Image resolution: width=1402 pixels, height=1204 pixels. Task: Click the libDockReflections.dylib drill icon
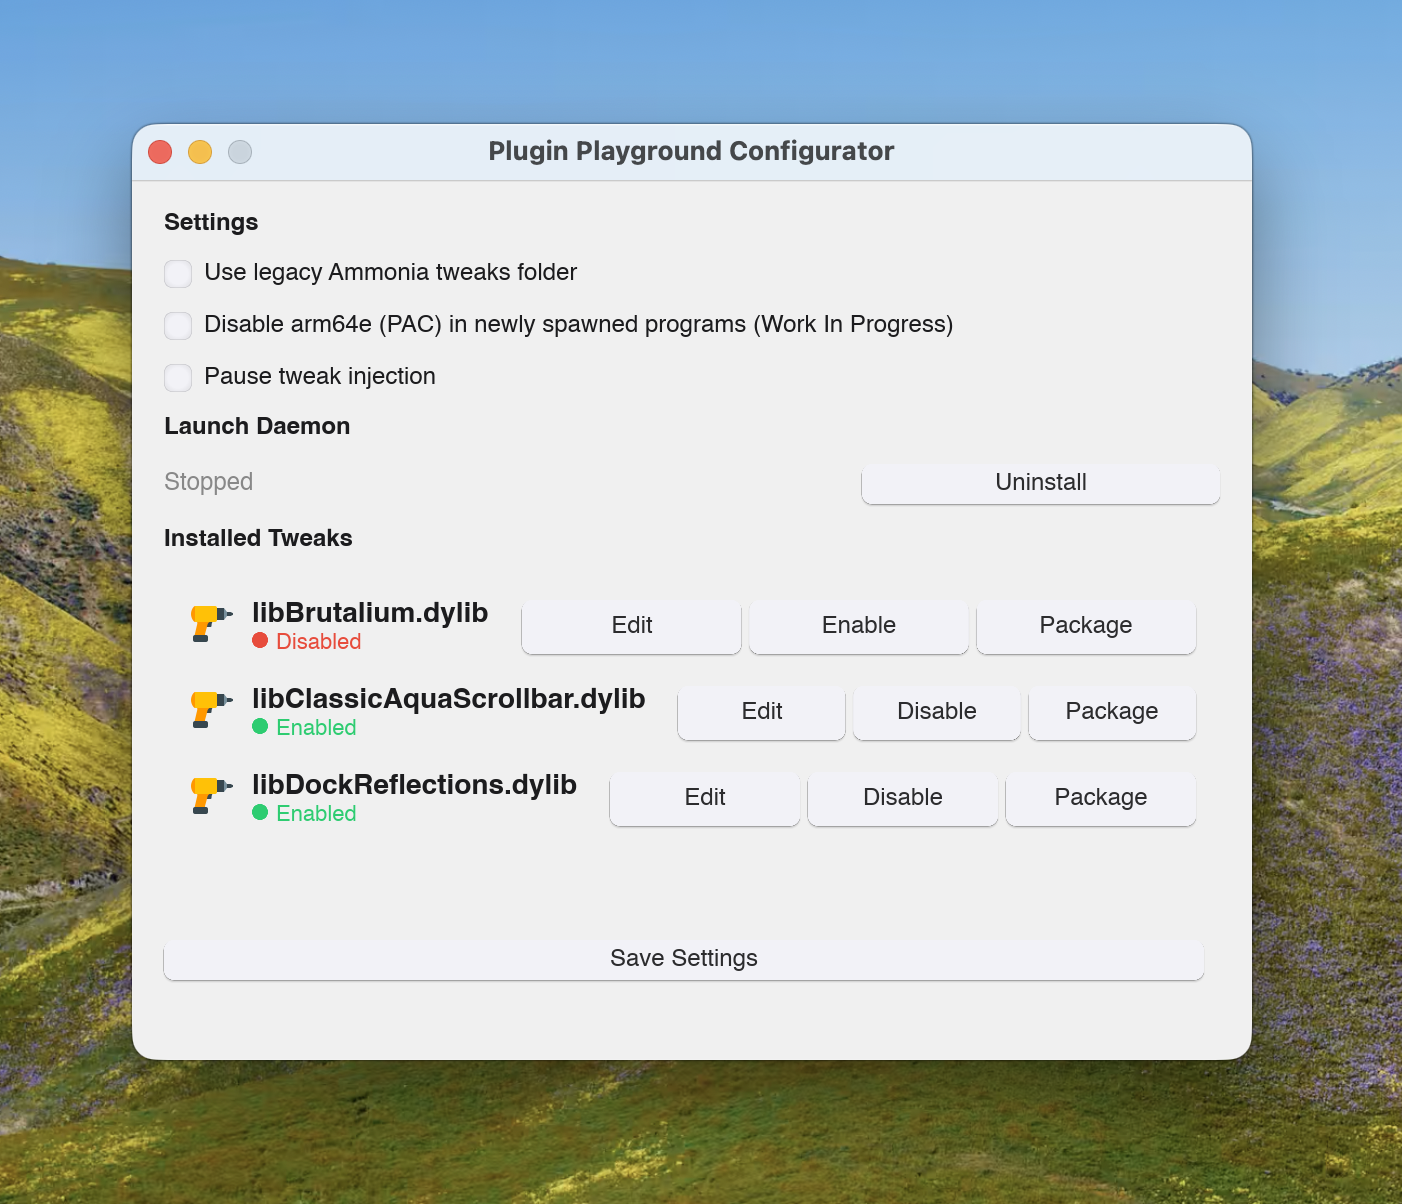click(211, 796)
